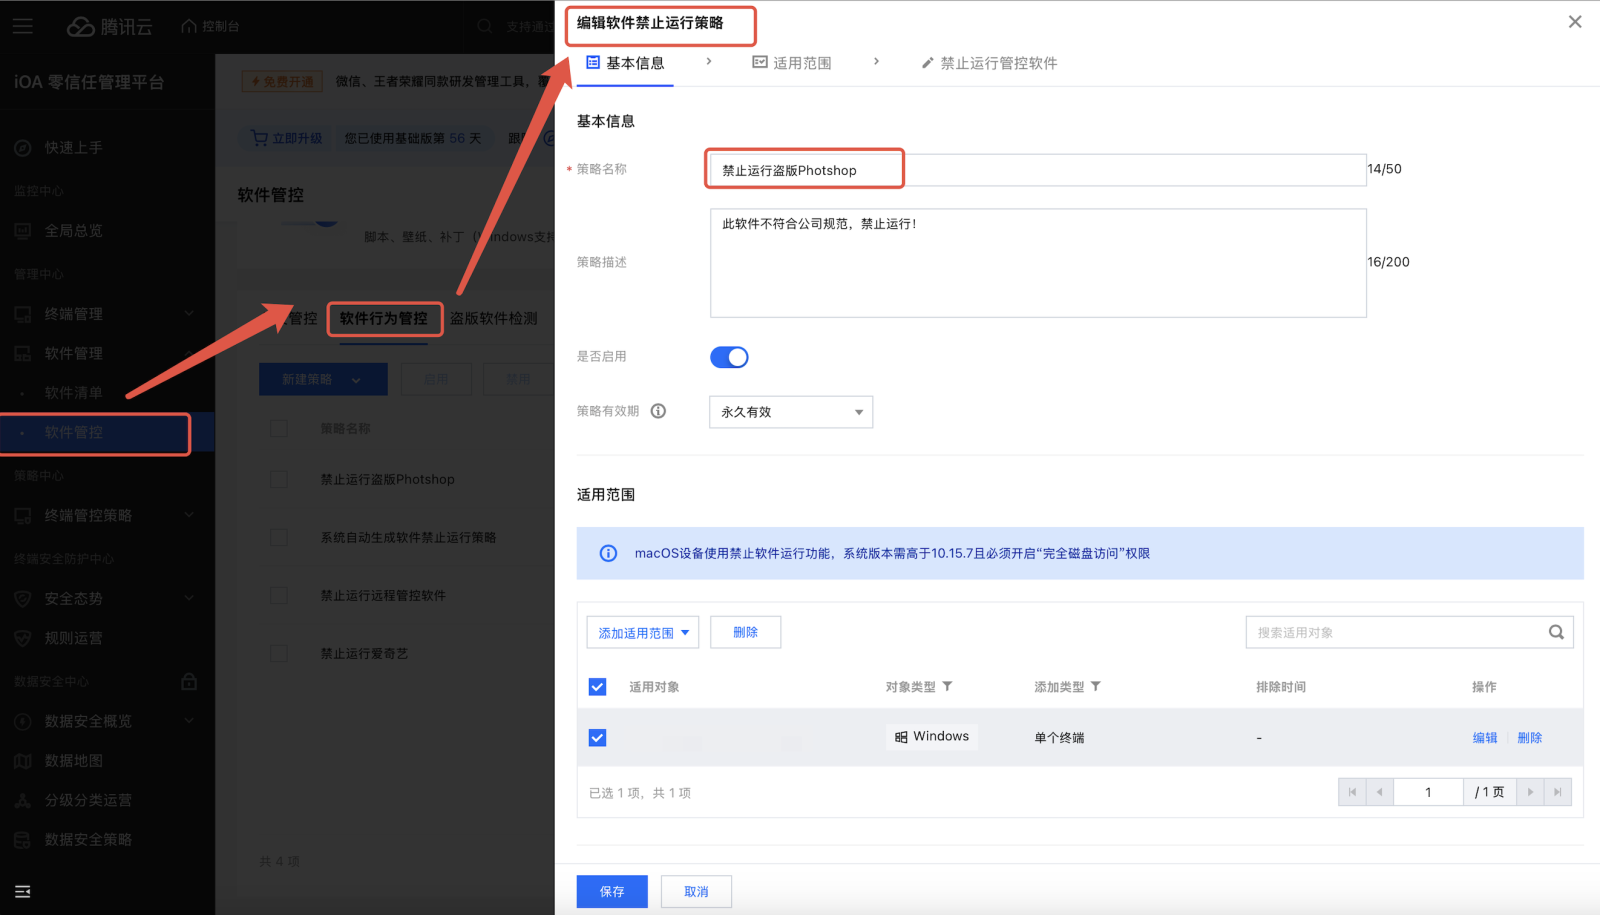
Task: Tick checkbox for 系统自动生成软件禁止运行策略 row
Action: pos(279,538)
